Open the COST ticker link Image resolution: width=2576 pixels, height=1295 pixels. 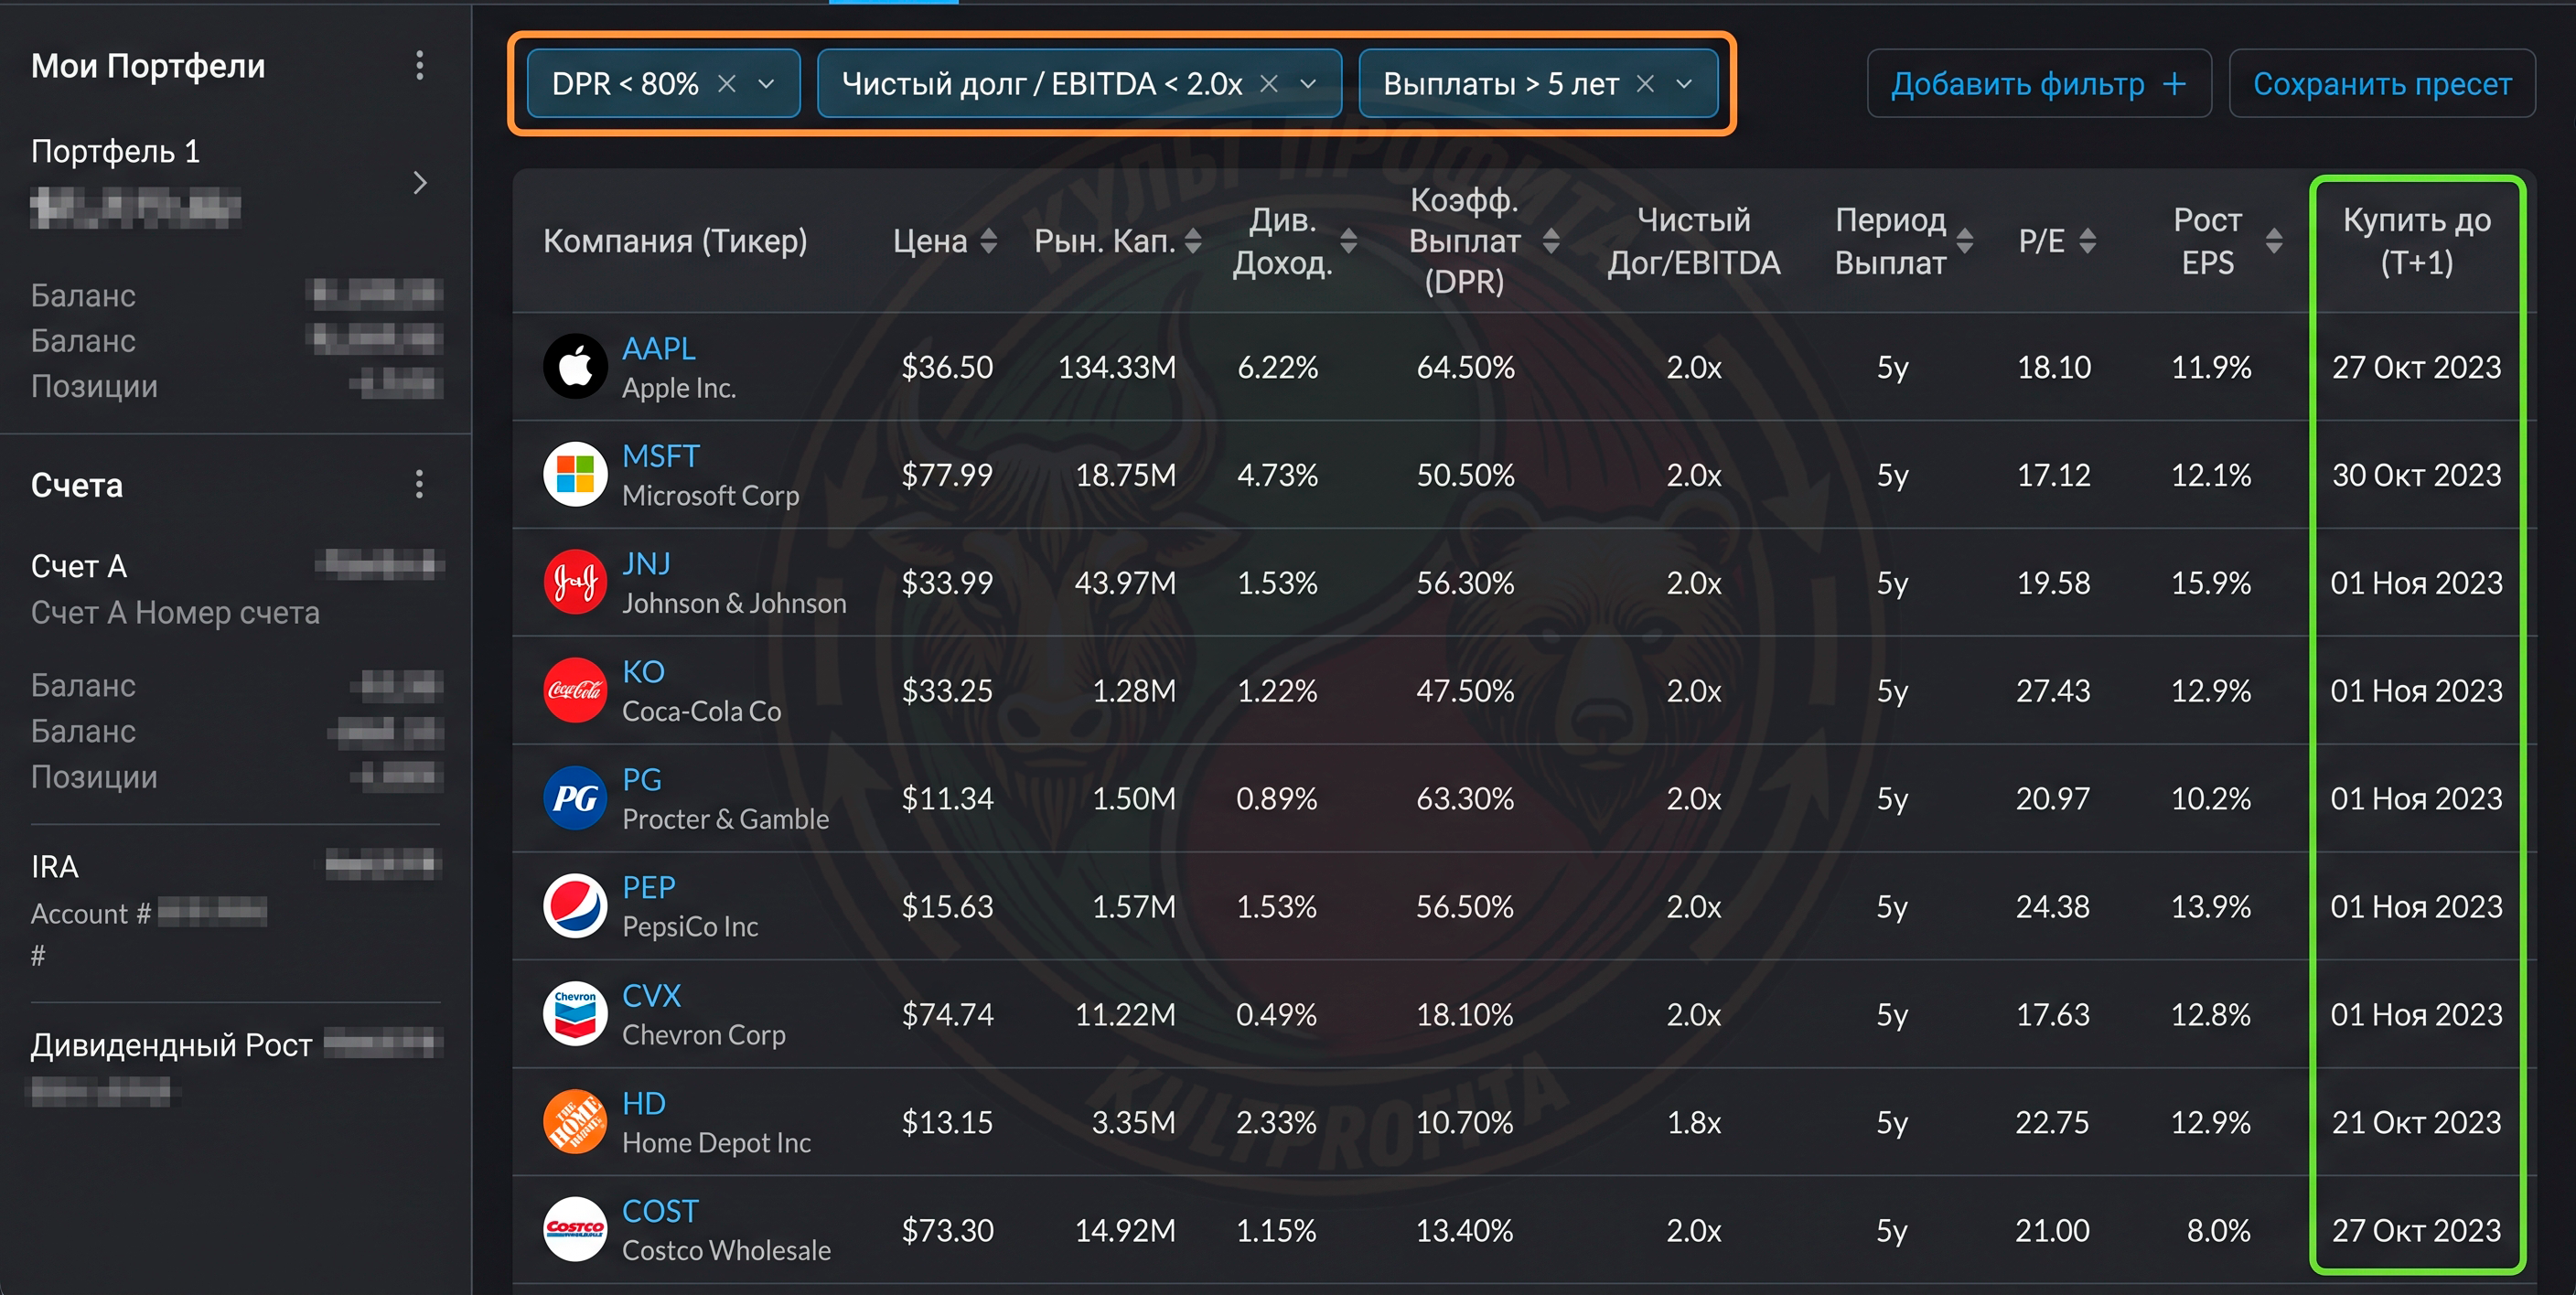660,1212
